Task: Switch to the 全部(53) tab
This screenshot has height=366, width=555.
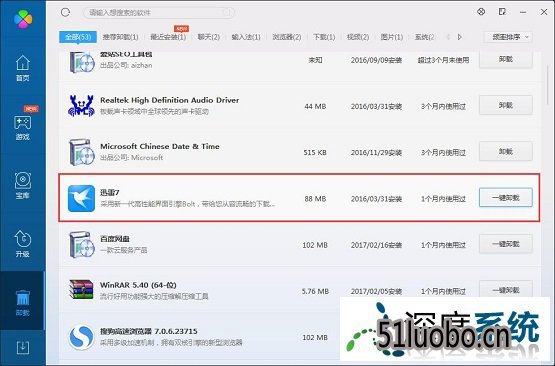Action: 78,37
